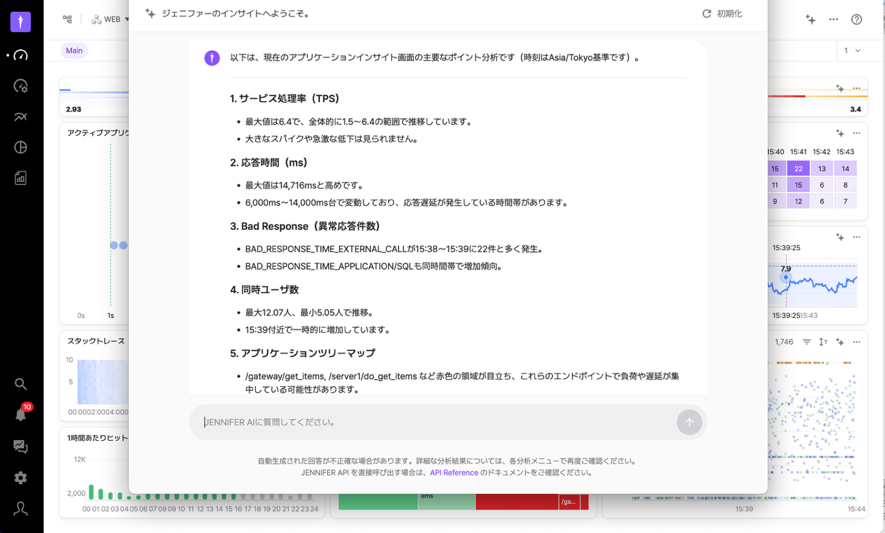The width and height of the screenshot is (885, 533).
Task: Open the settings gear in the sidebar
Action: pyautogui.click(x=20, y=478)
